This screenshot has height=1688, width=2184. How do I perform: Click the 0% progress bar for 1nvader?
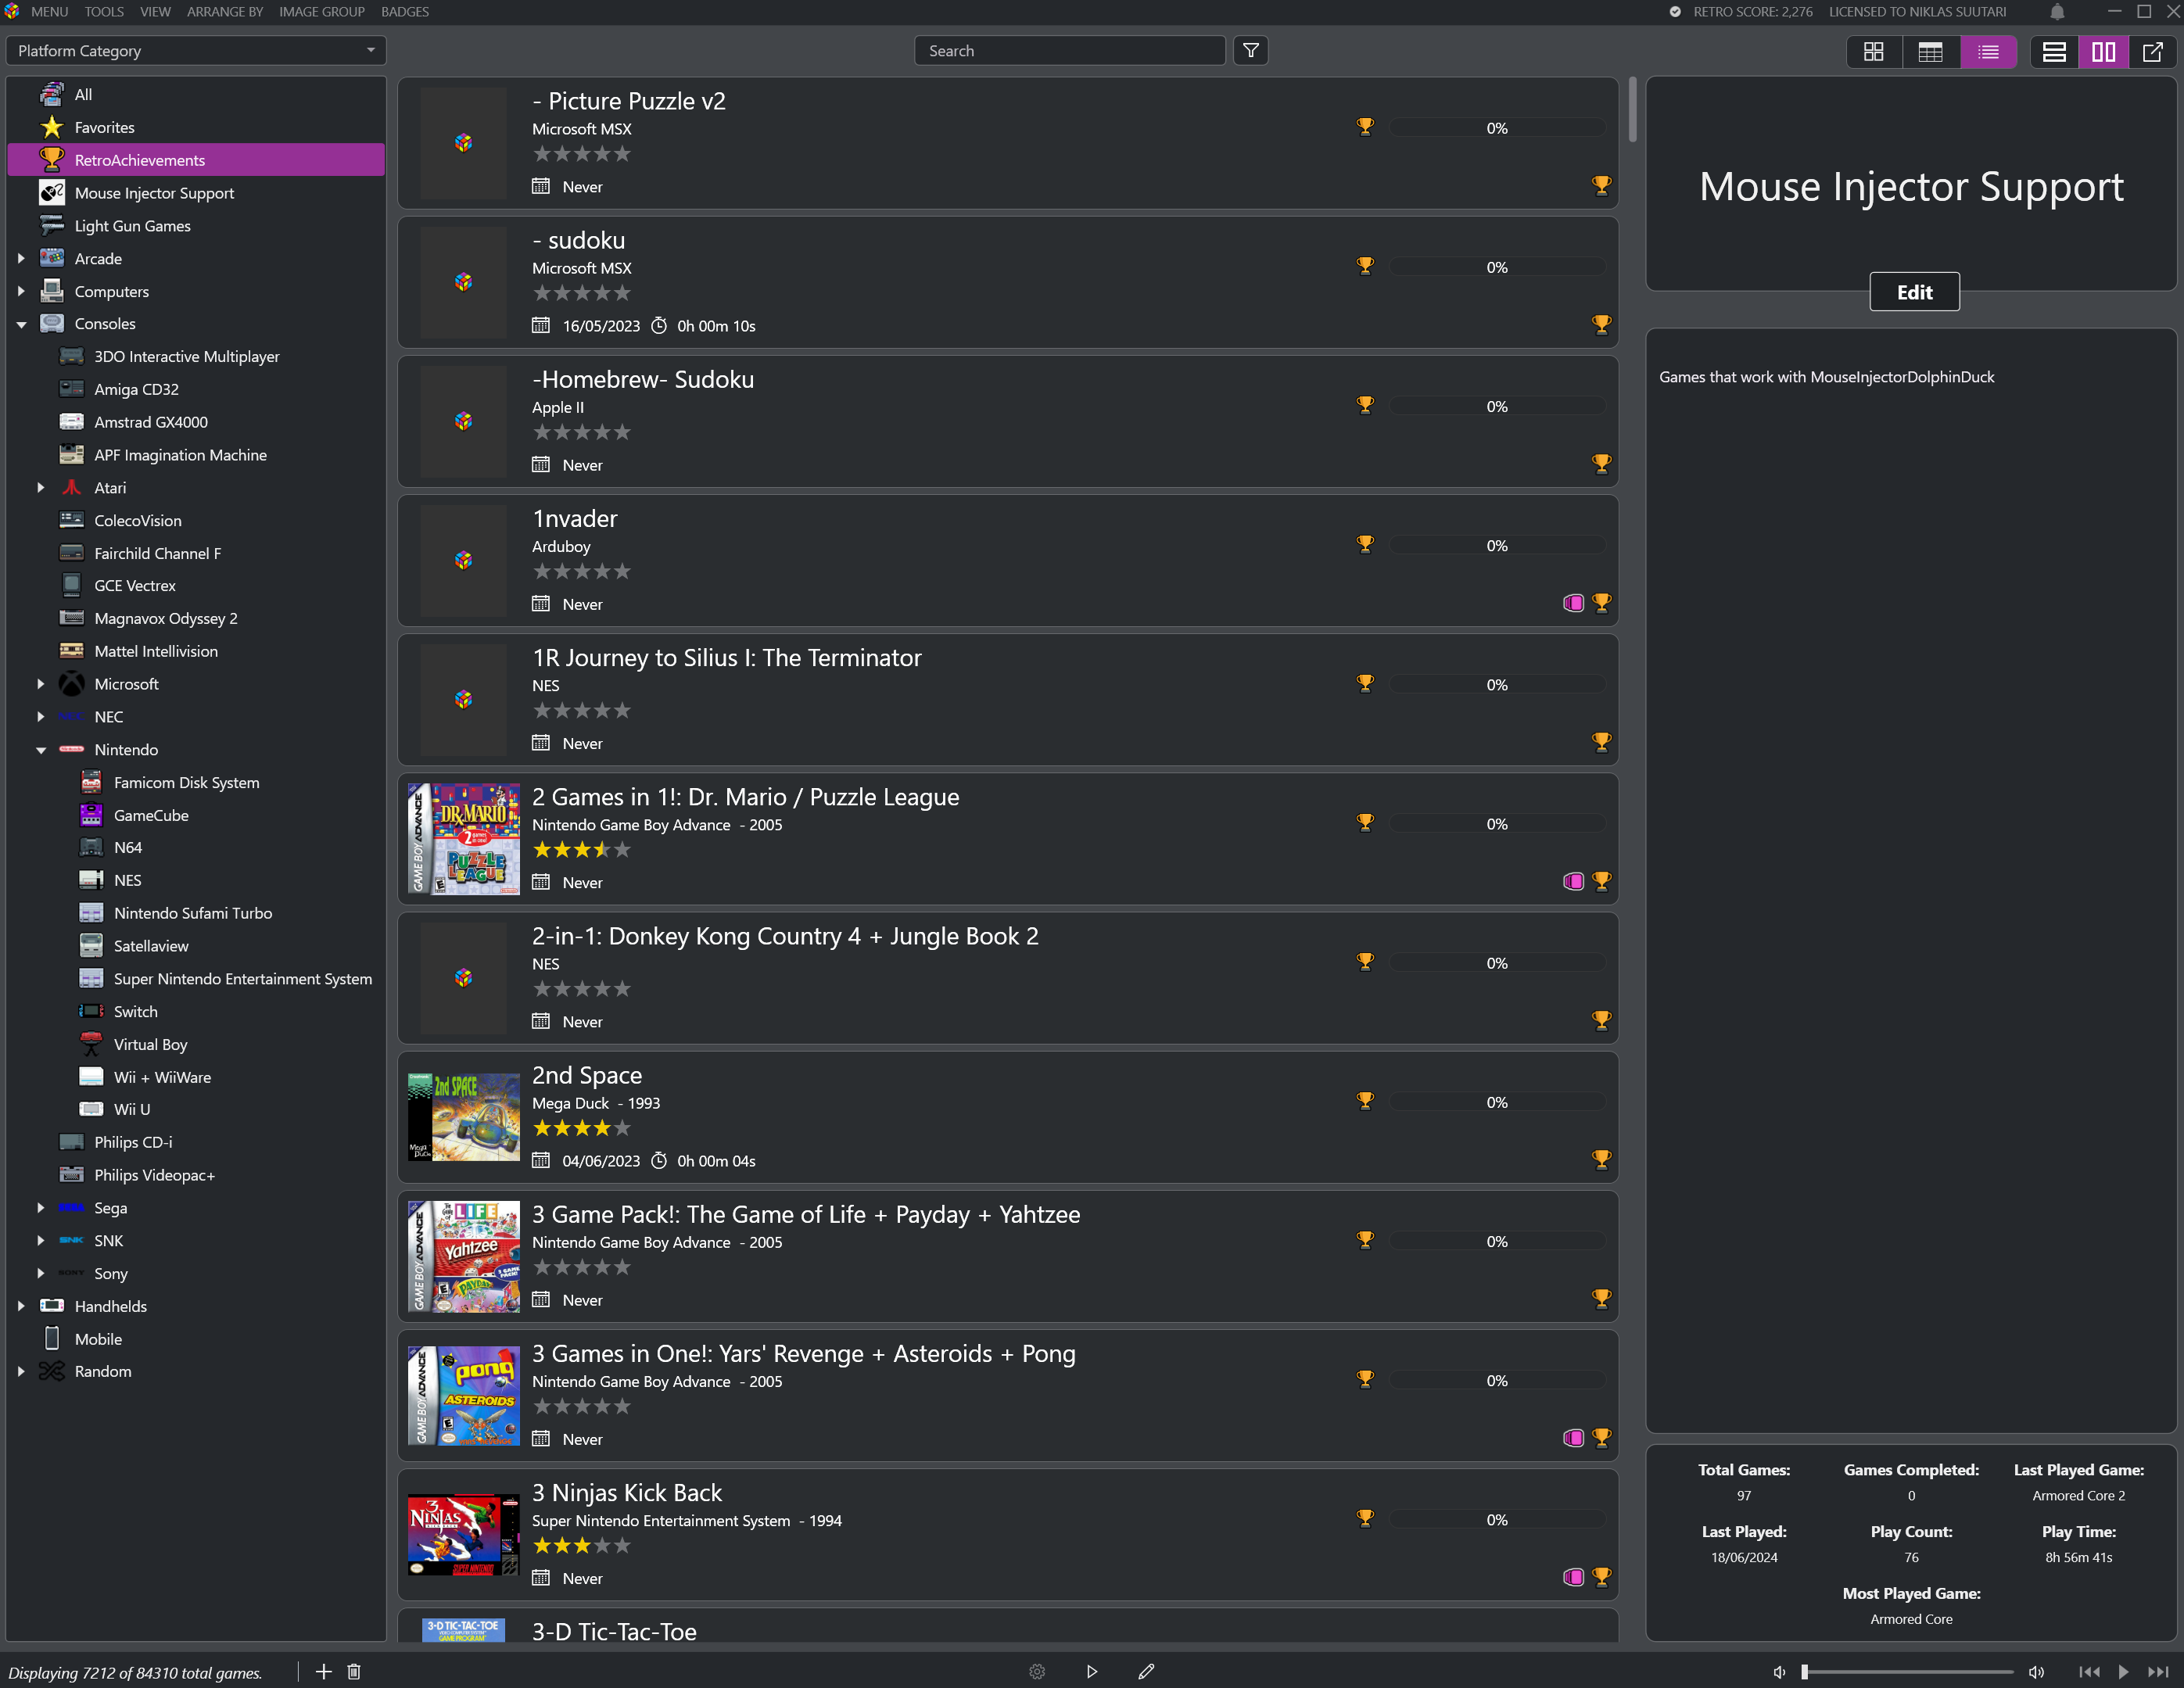tap(1497, 545)
